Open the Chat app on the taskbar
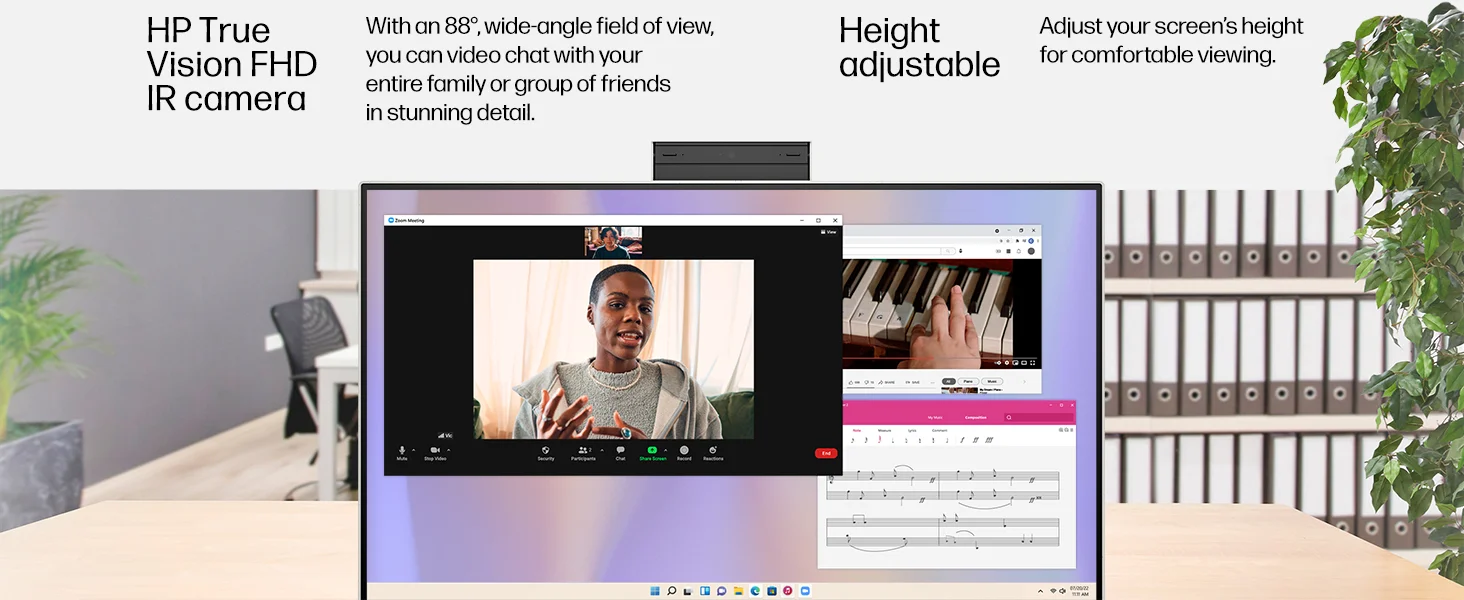Screen dimensions: 1464x600 [x=722, y=591]
